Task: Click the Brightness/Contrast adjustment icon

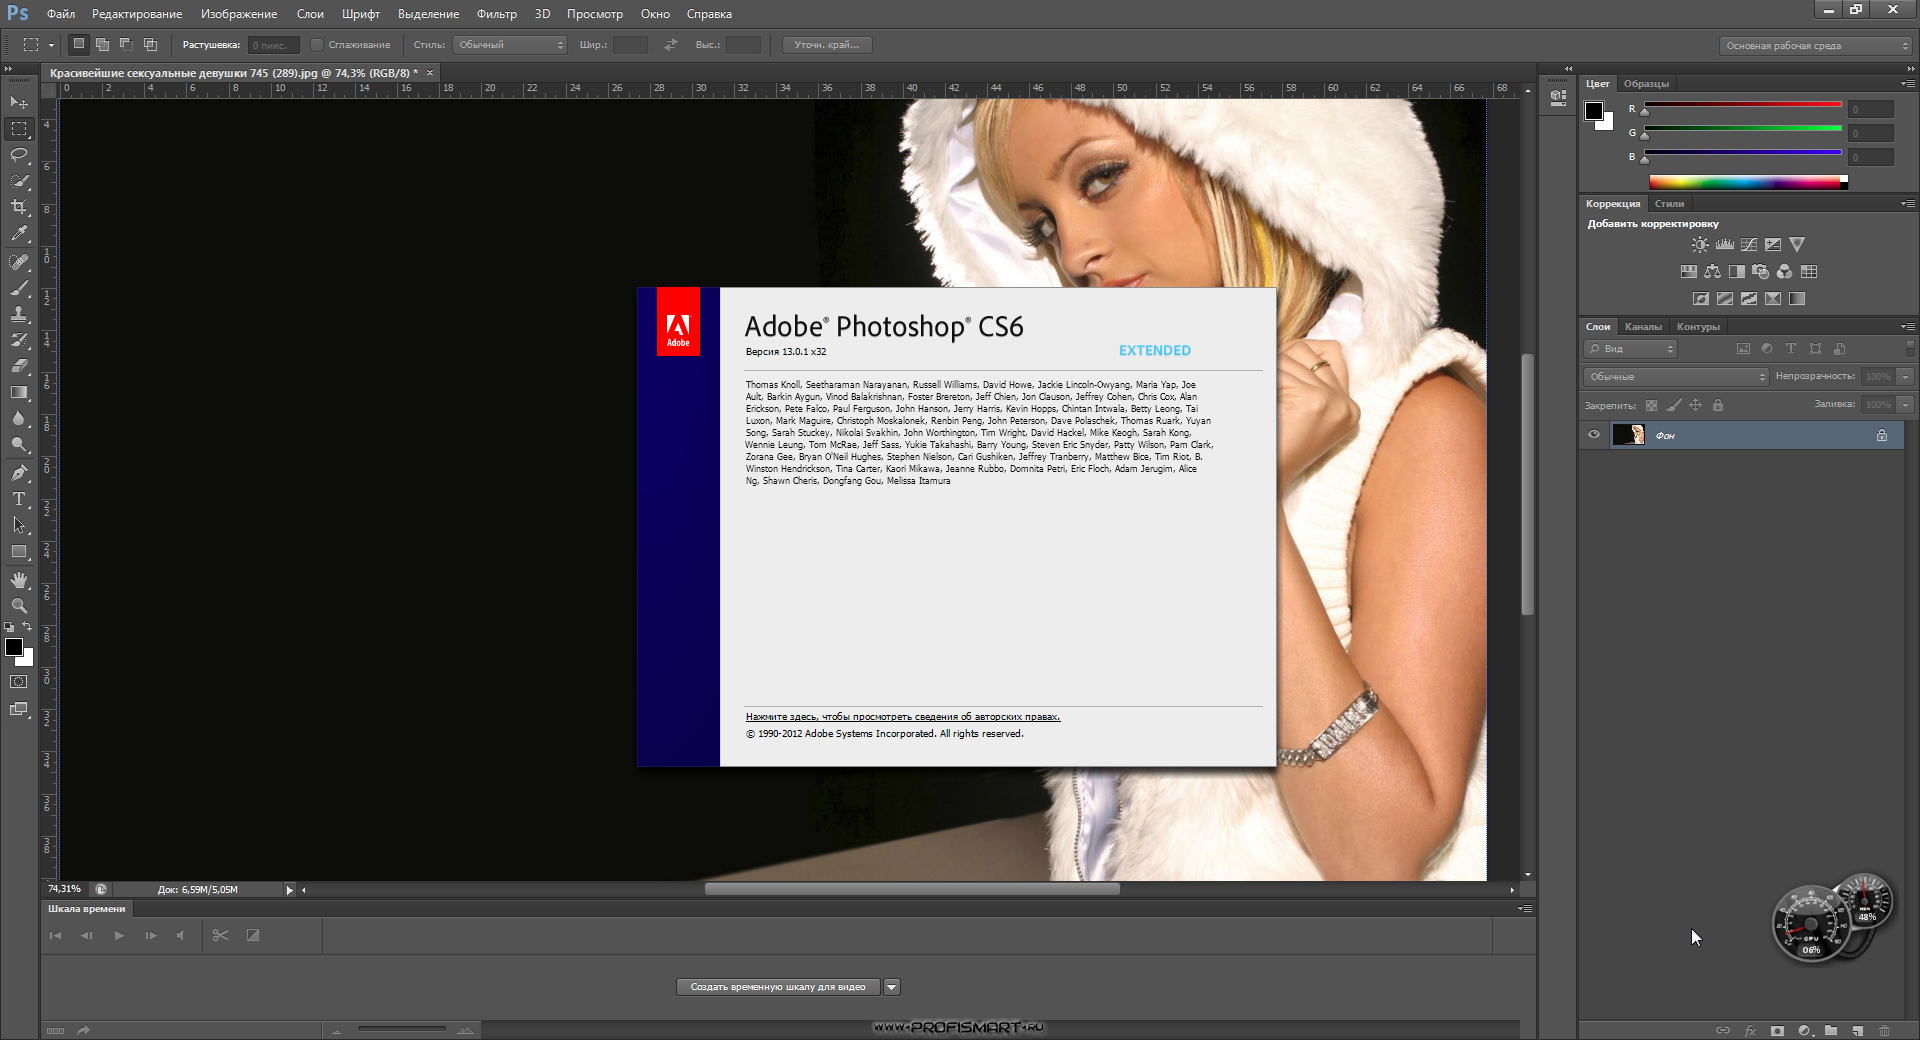Action: point(1700,245)
